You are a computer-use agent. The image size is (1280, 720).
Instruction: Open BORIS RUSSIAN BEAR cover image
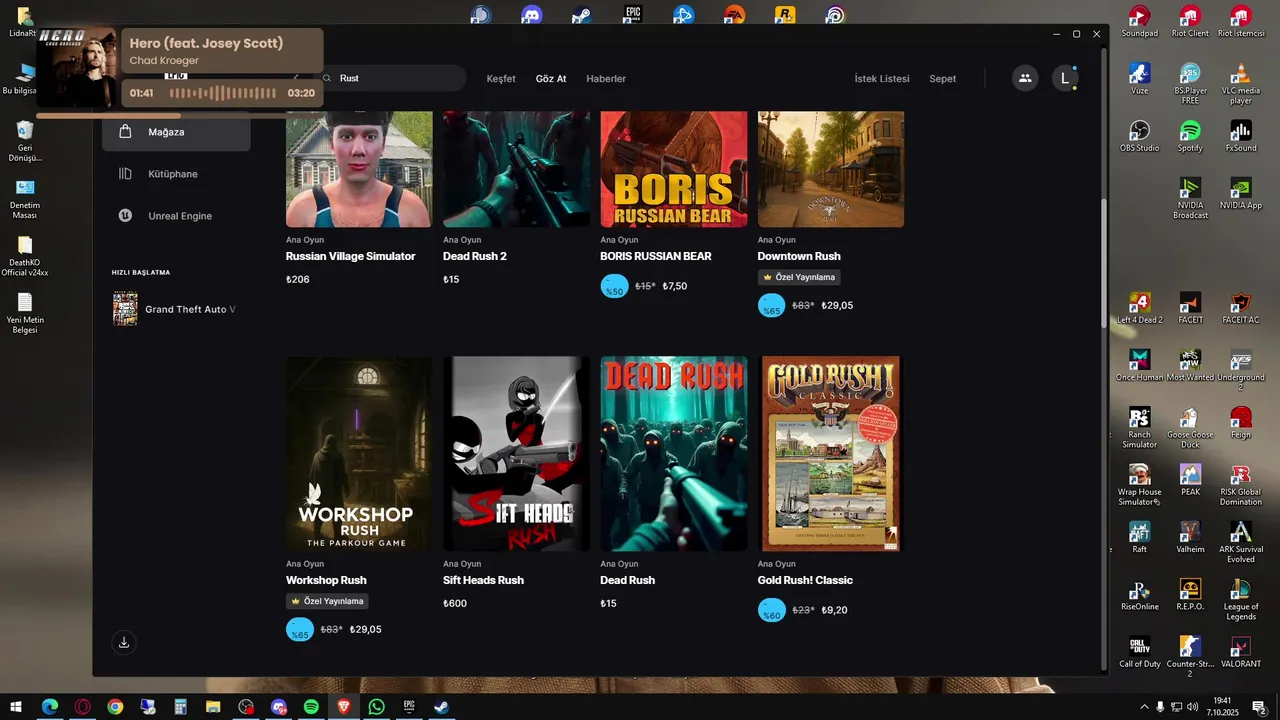tap(674, 169)
